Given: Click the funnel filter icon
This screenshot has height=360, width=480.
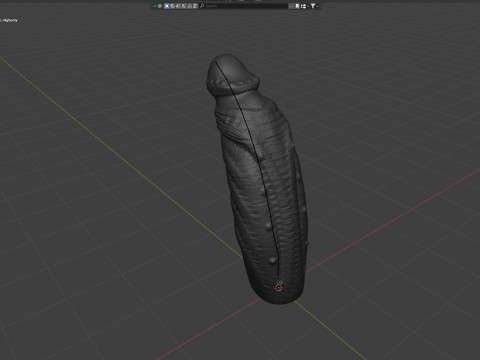Looking at the screenshot, I should (x=313, y=6).
